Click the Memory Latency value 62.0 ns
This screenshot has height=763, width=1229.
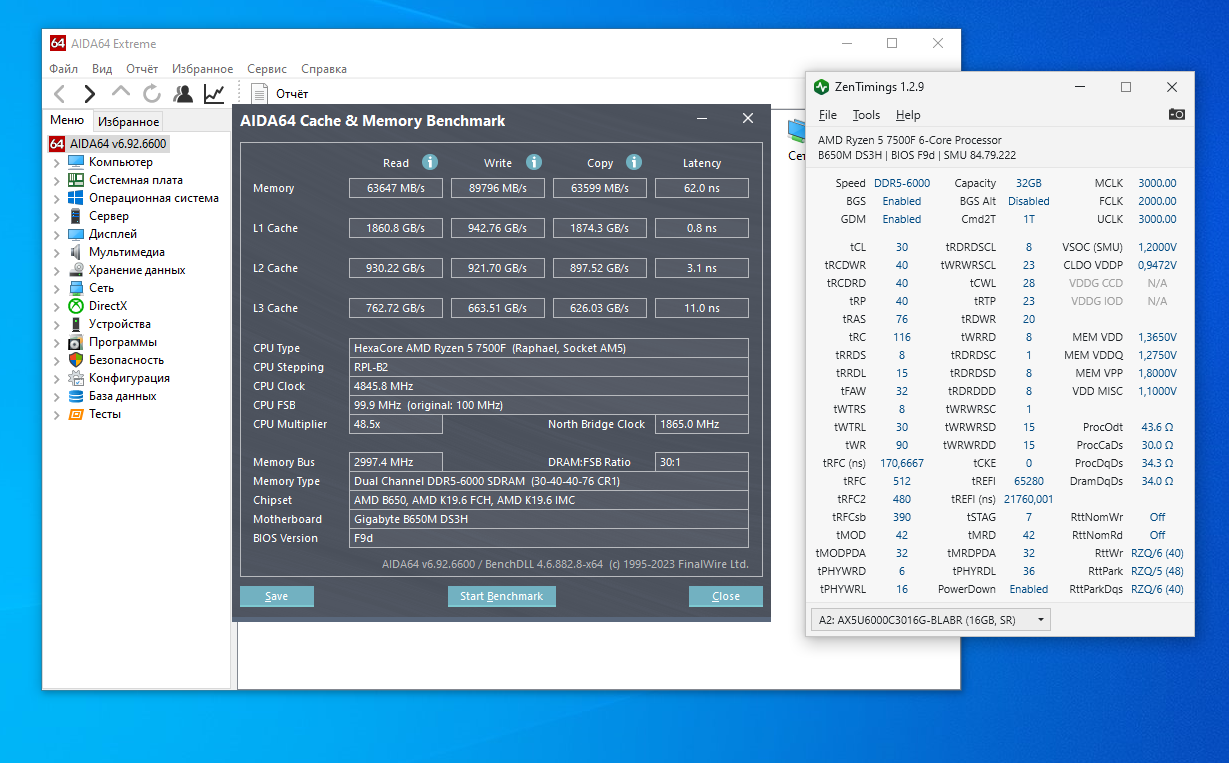point(702,188)
